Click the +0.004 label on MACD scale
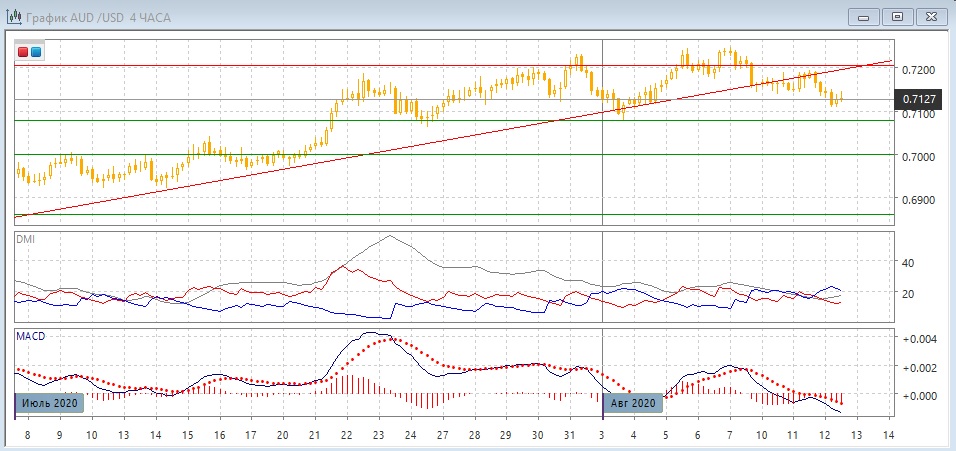 tap(918, 339)
